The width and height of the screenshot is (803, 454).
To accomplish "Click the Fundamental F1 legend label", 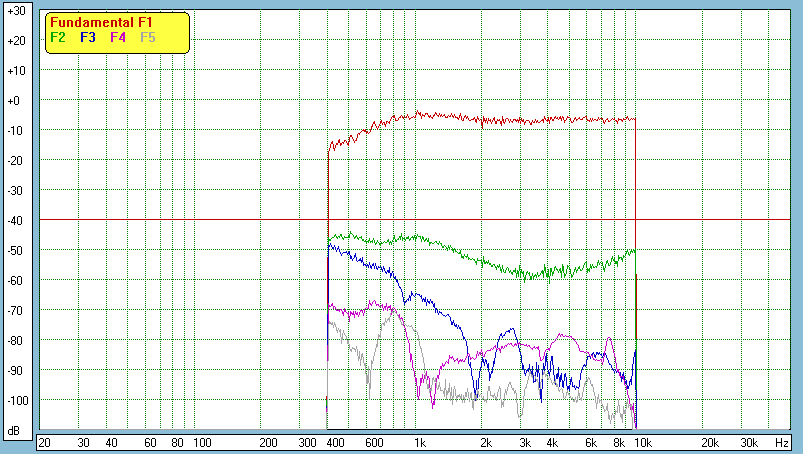I will pos(103,22).
